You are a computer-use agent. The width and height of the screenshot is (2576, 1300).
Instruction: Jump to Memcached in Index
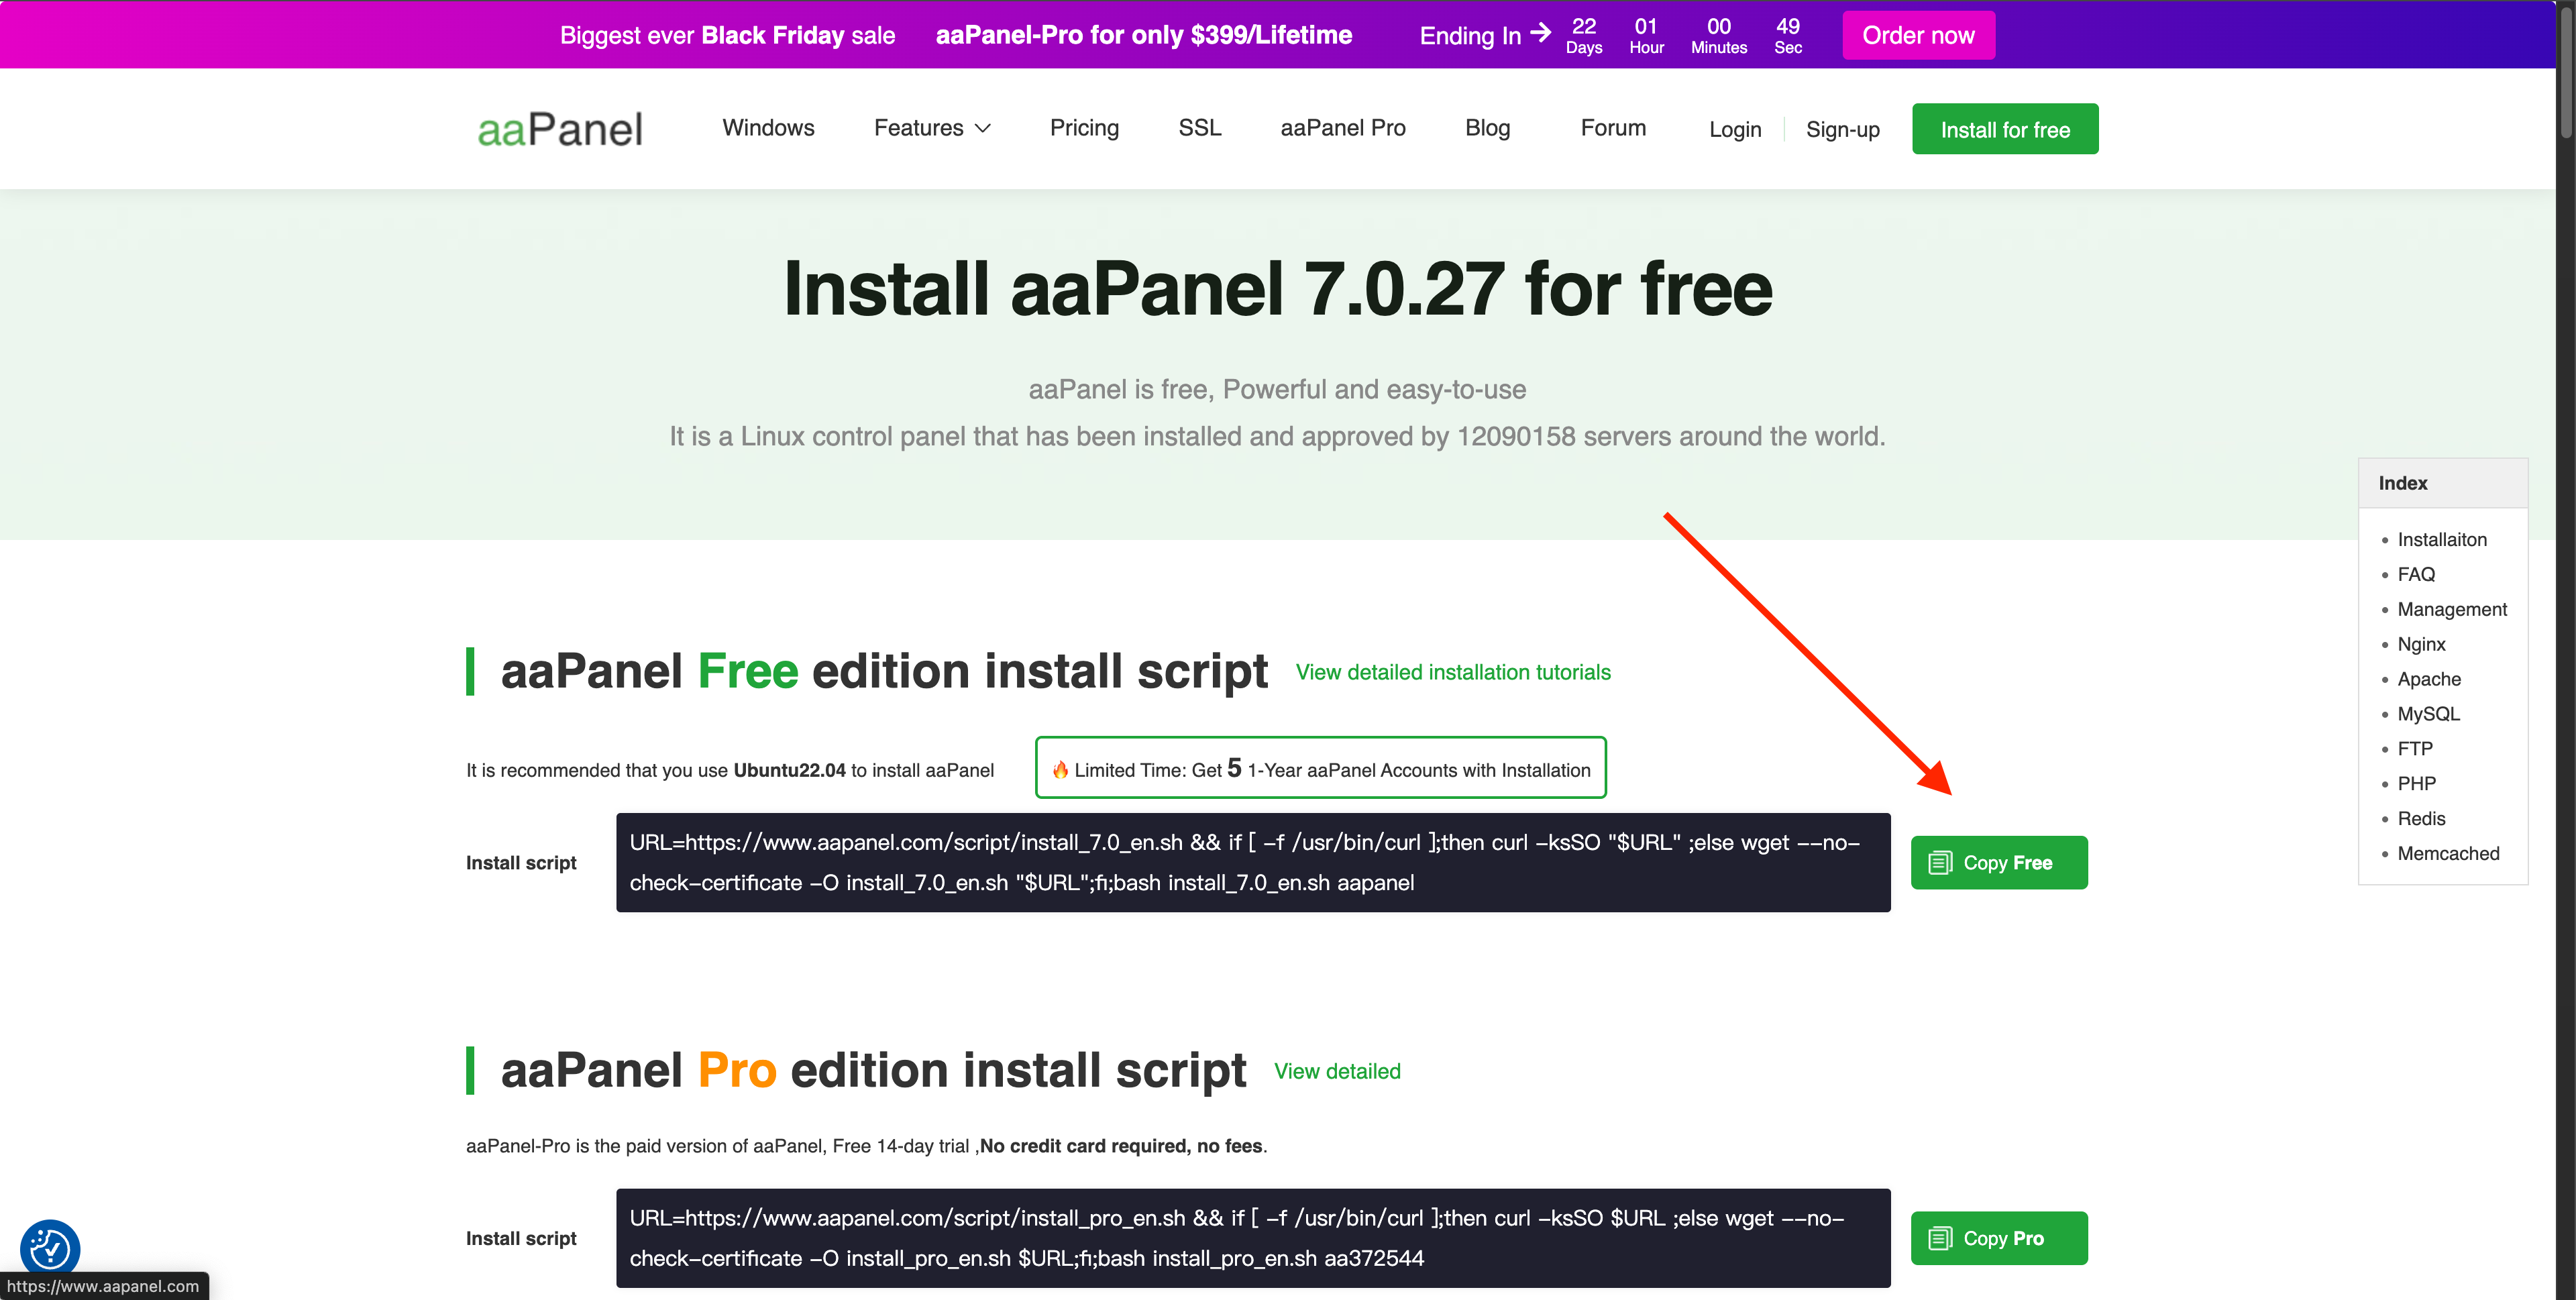[x=2447, y=853]
